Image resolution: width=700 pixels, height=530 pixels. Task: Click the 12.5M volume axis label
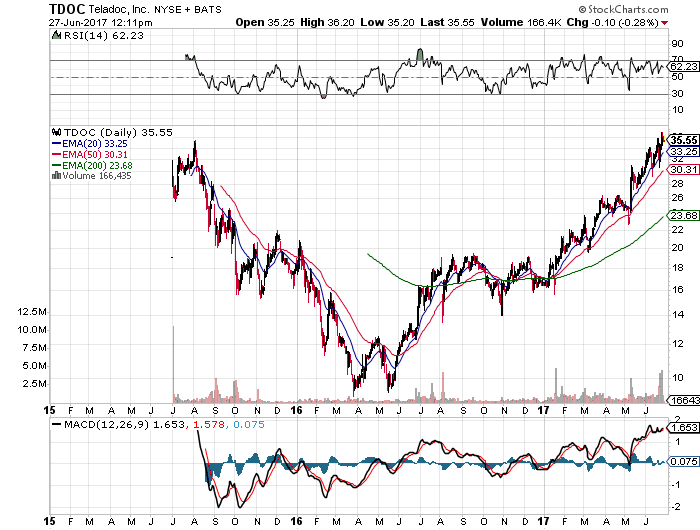click(x=32, y=312)
